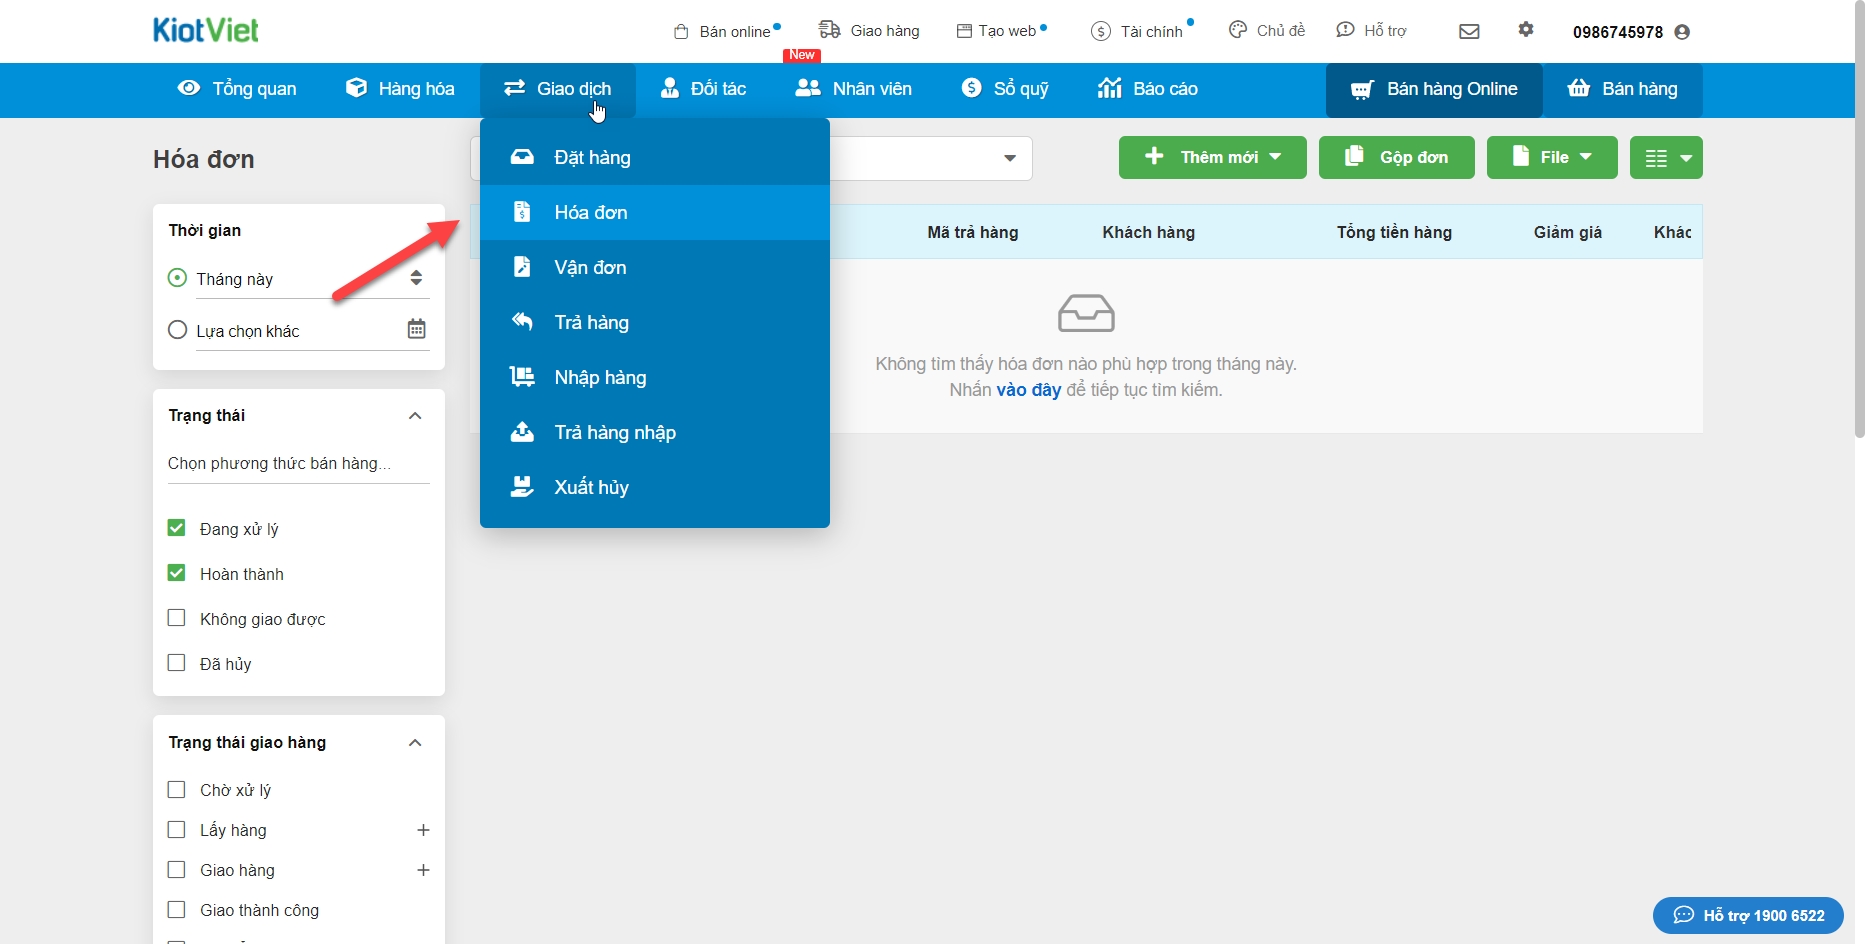1865x944 pixels.
Task: Click the Gộp đơn button
Action: [1396, 158]
